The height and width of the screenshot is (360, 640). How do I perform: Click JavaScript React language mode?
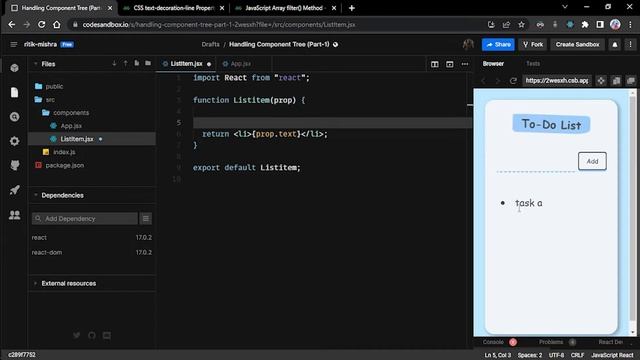(612, 355)
